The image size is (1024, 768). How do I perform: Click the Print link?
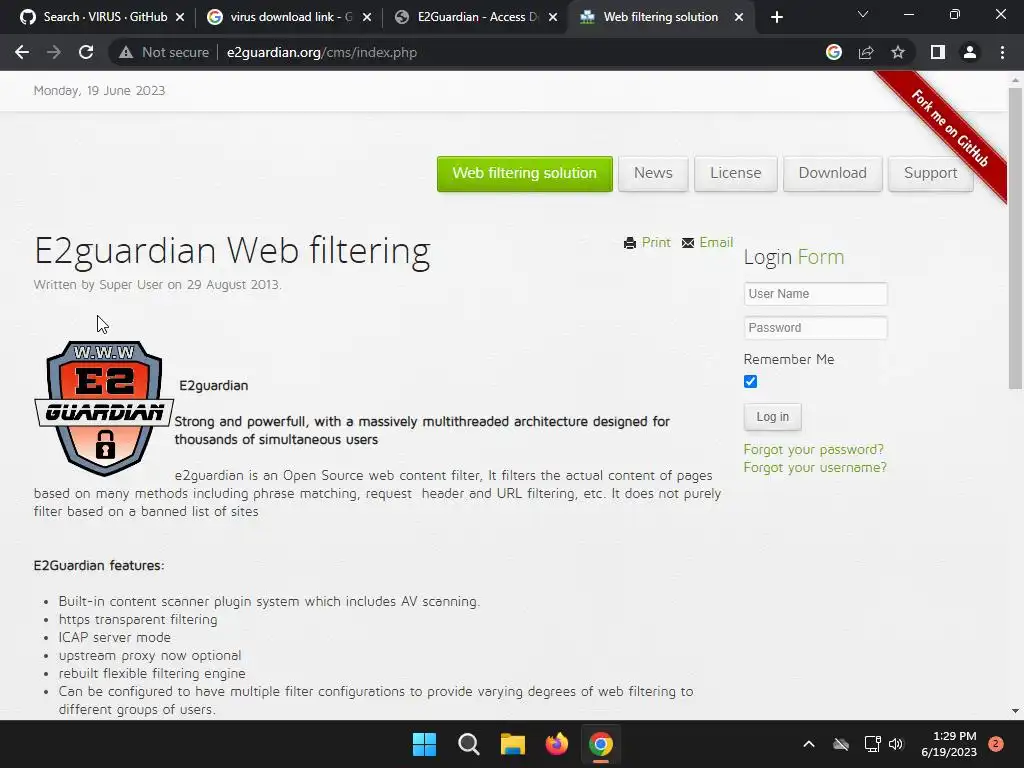pos(656,242)
